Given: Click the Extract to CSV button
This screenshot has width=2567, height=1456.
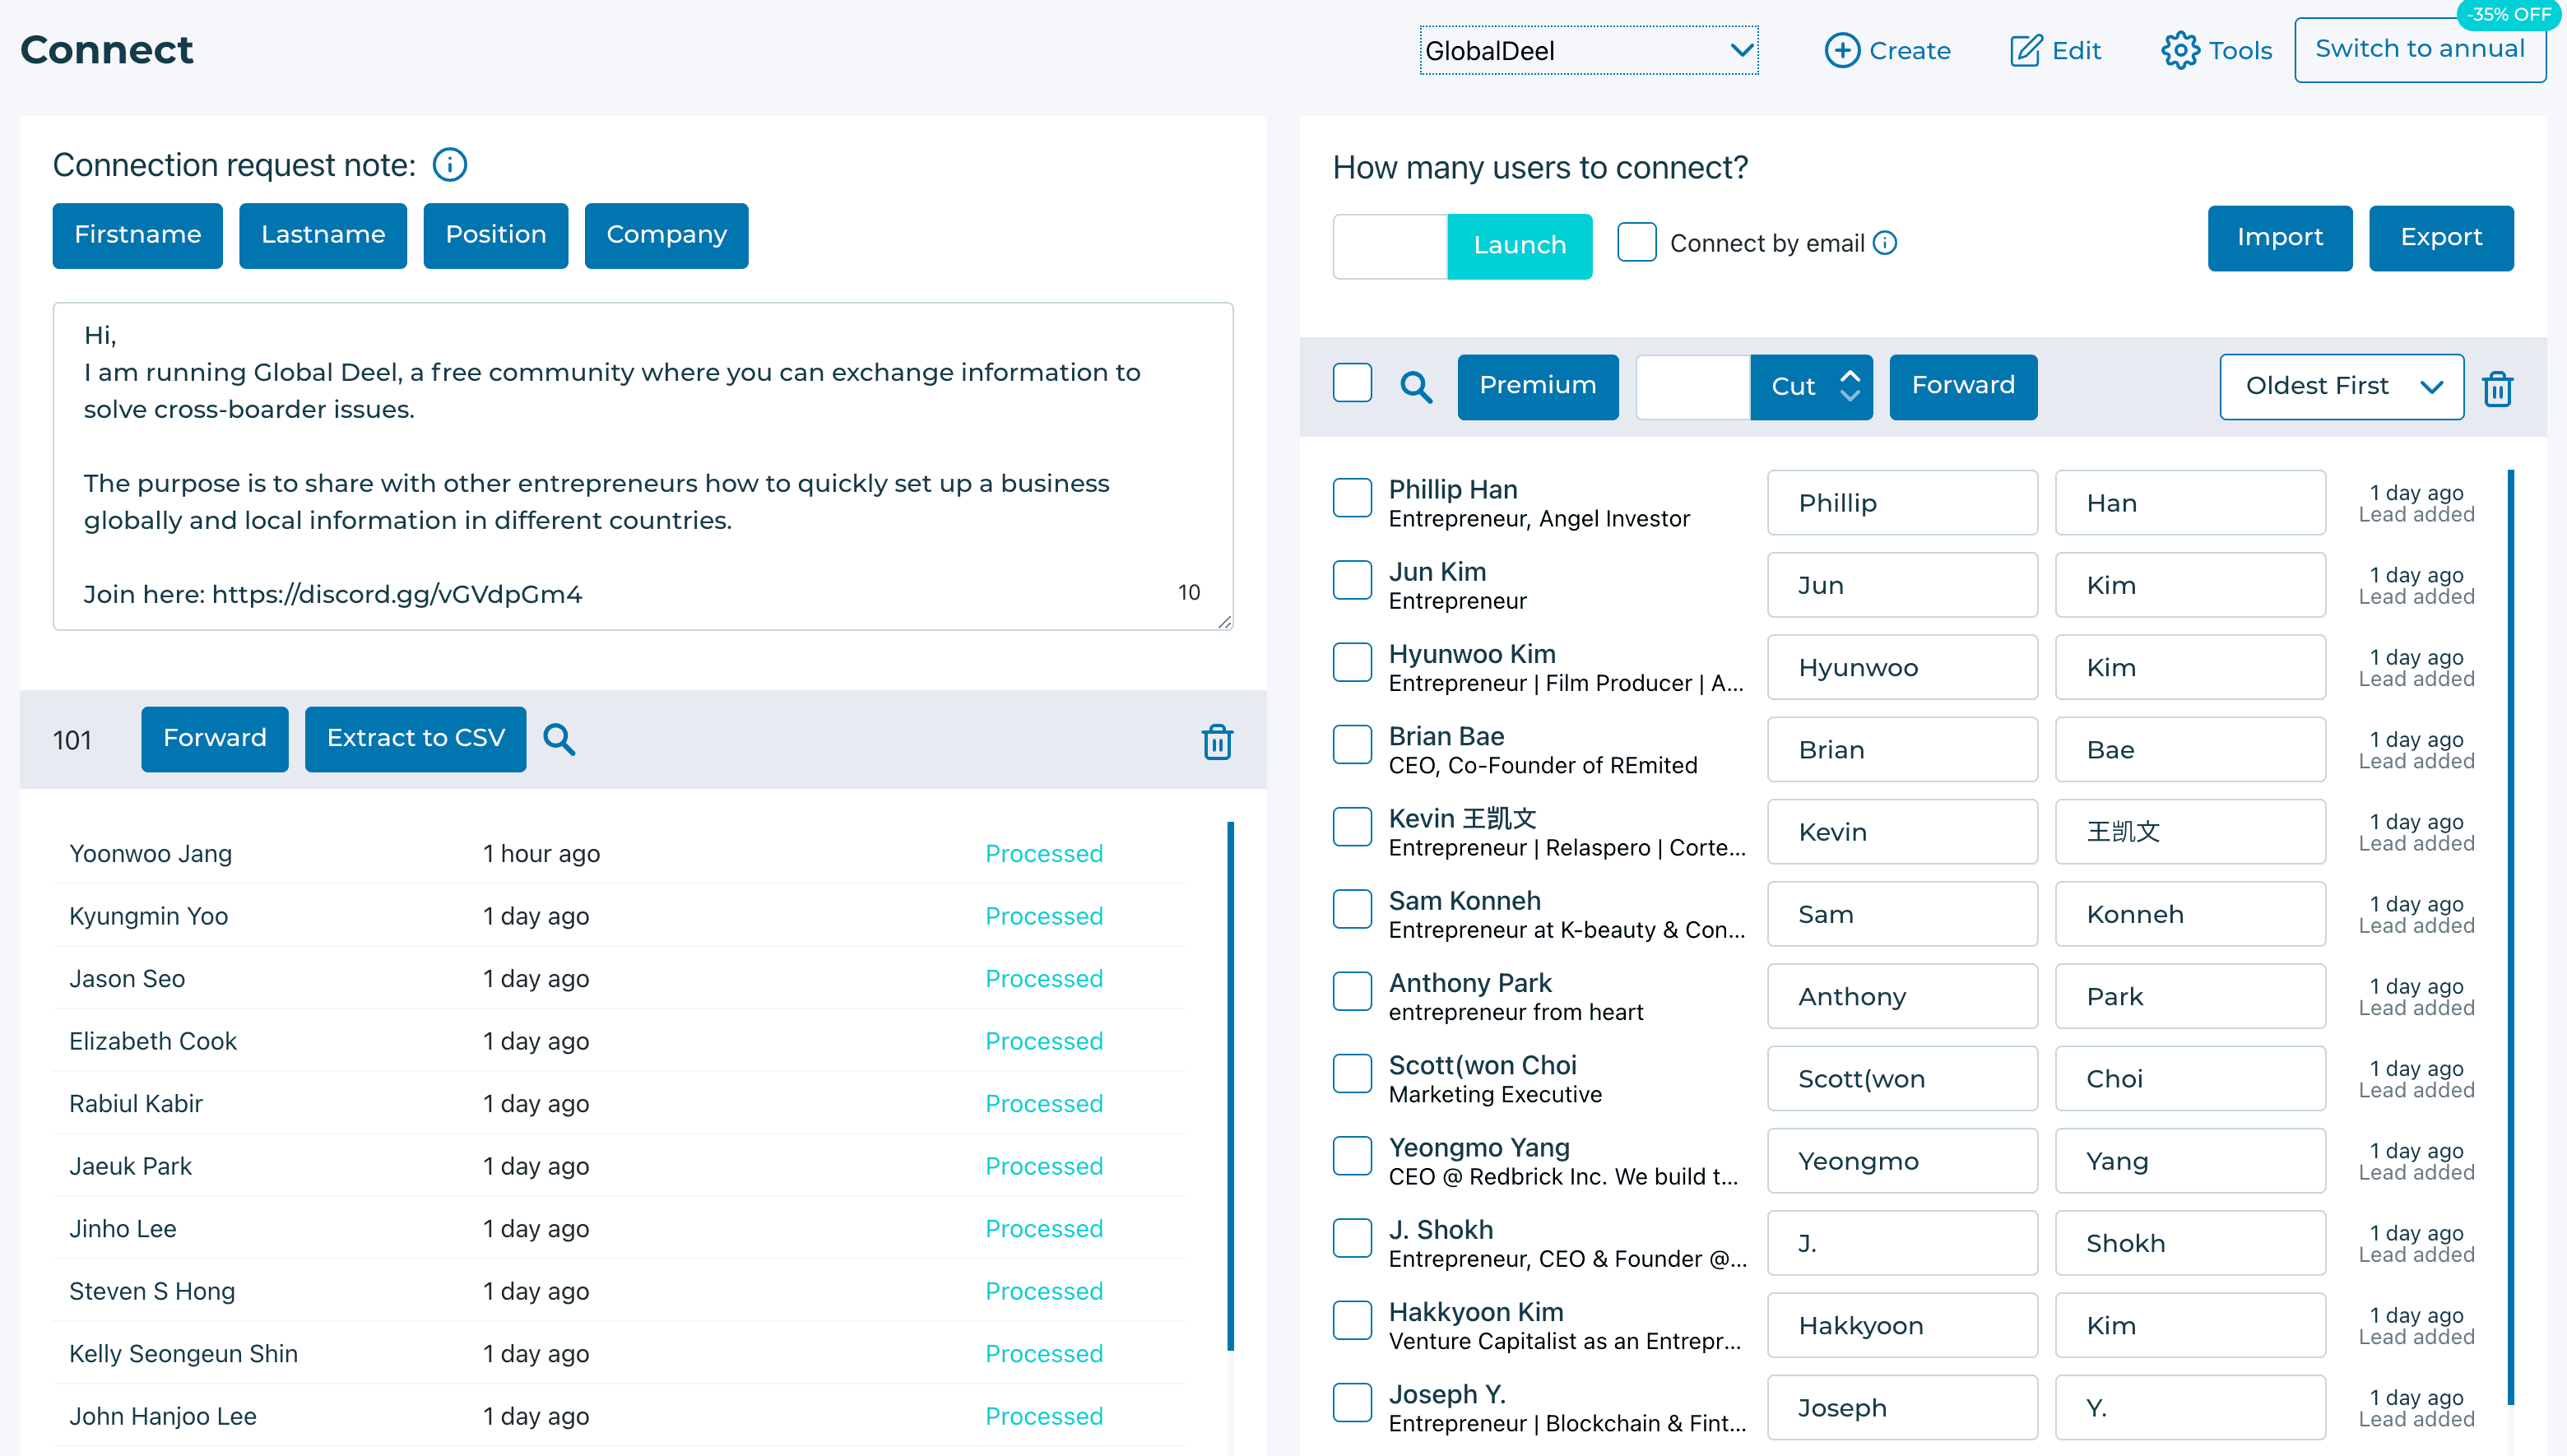Looking at the screenshot, I should coord(416,740).
